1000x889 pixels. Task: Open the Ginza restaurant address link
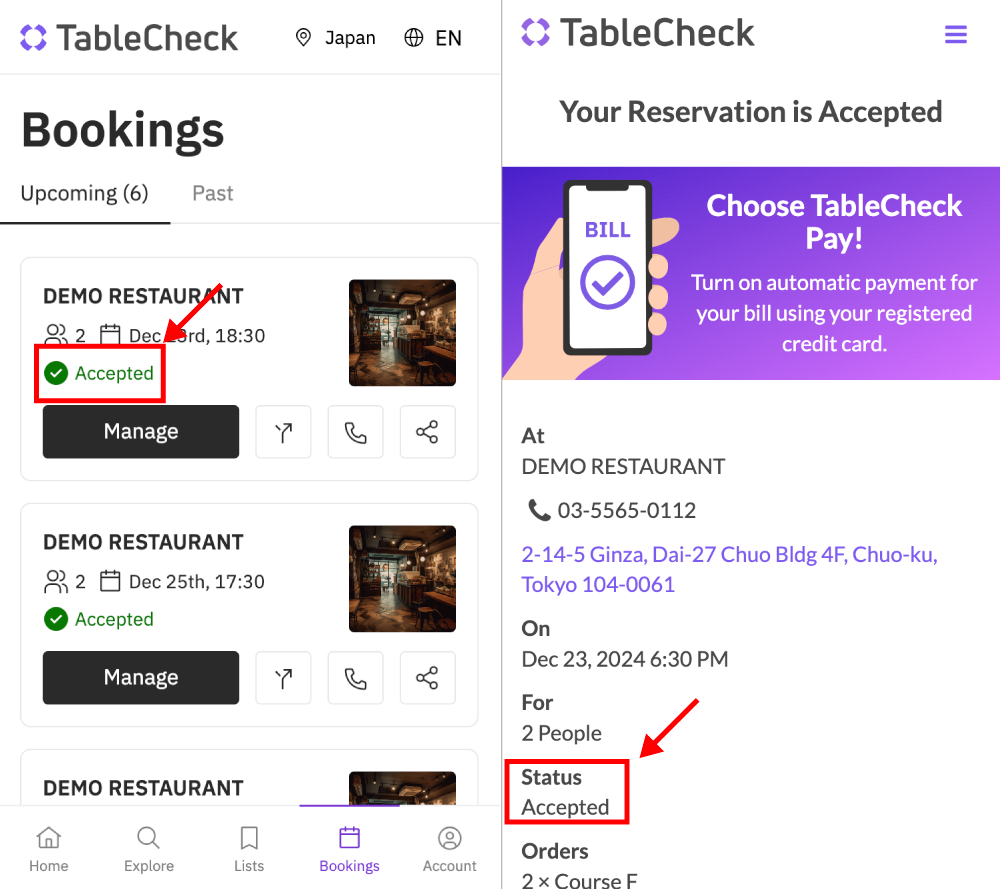point(729,569)
